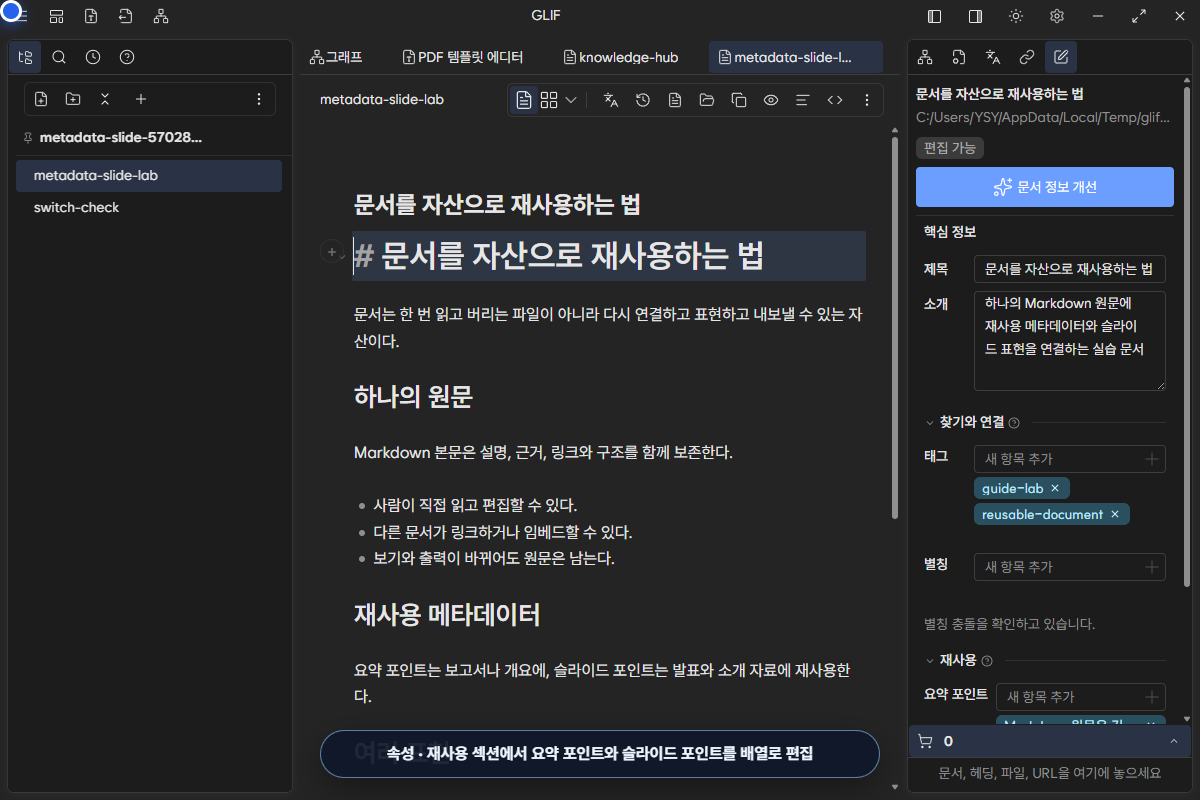Image resolution: width=1200 pixels, height=800 pixels.
Task: Click the copy icon in editor toolbar
Action: [739, 100]
